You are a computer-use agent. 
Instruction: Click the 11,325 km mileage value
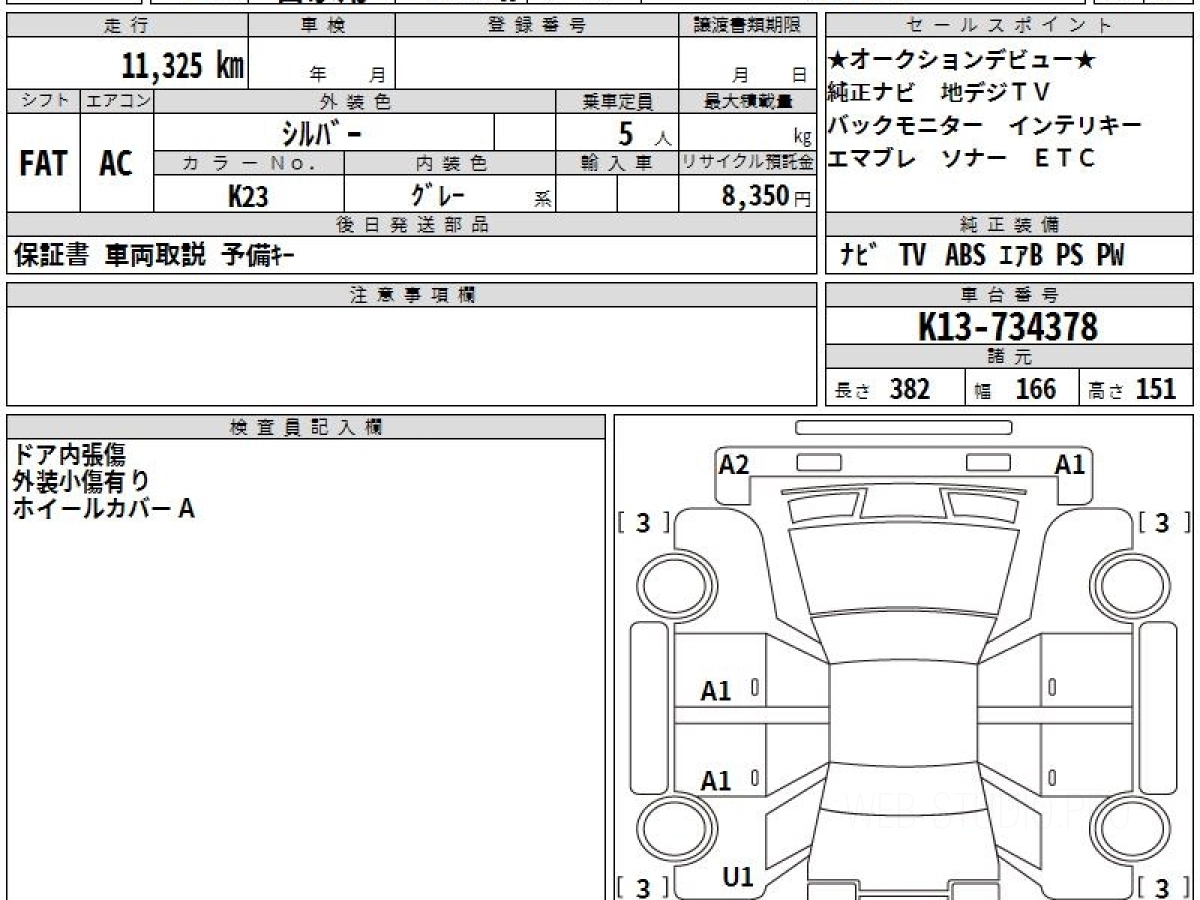click(182, 66)
